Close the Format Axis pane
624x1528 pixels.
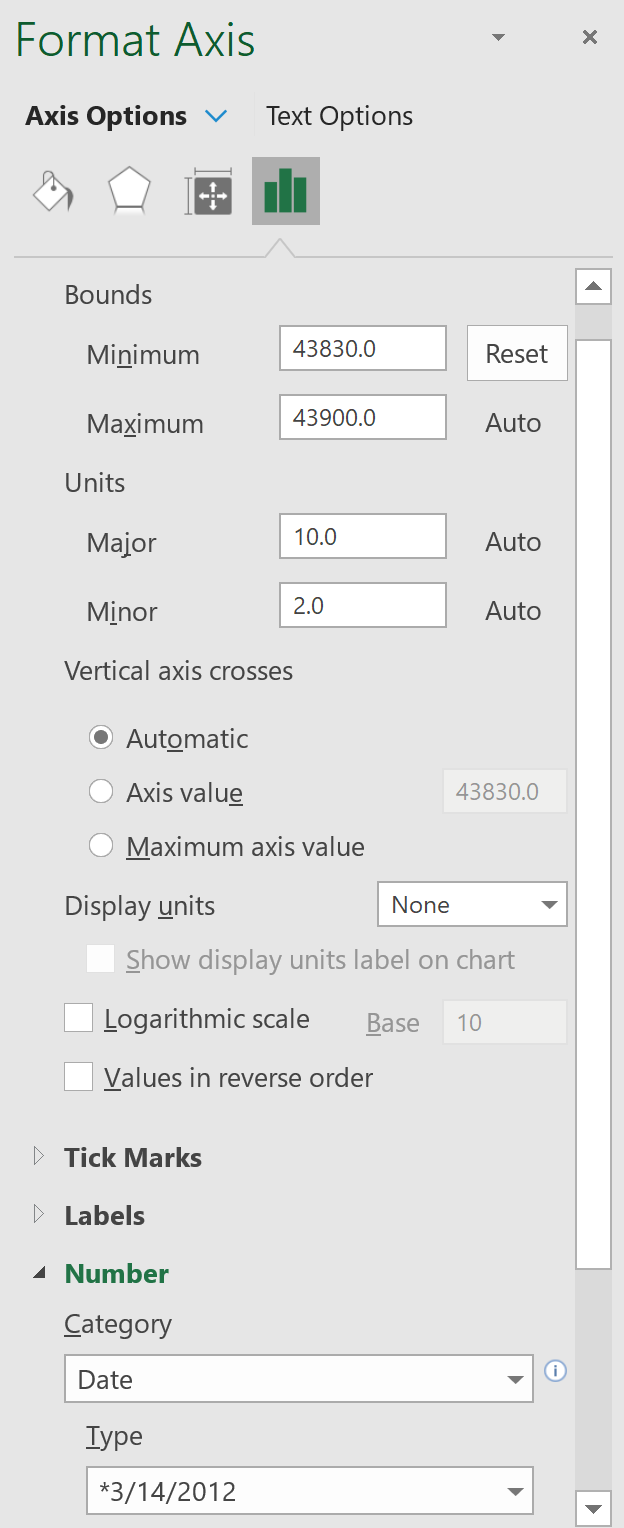click(x=590, y=38)
